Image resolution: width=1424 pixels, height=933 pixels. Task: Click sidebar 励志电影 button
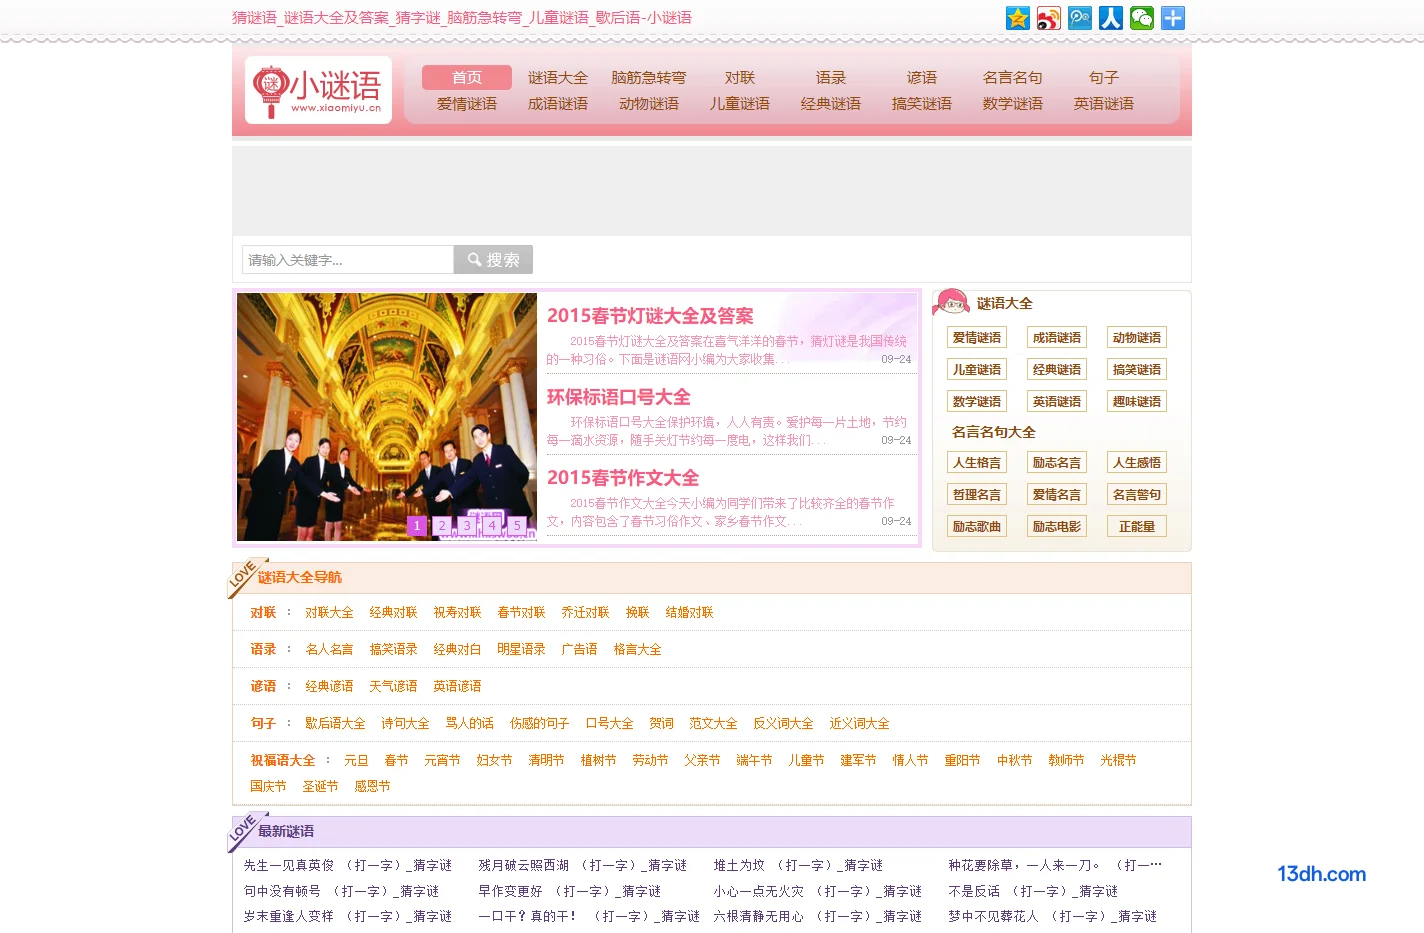(x=1057, y=527)
